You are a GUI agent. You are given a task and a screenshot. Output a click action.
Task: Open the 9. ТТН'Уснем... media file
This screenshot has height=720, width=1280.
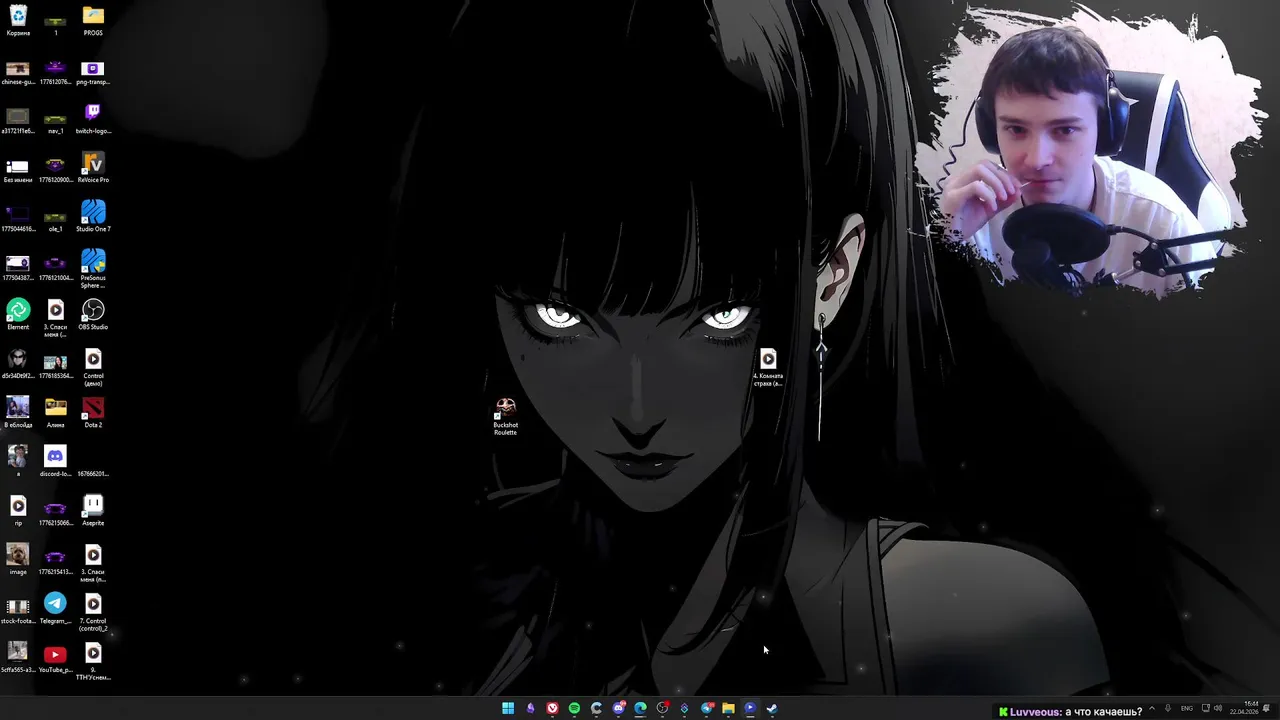click(x=93, y=661)
